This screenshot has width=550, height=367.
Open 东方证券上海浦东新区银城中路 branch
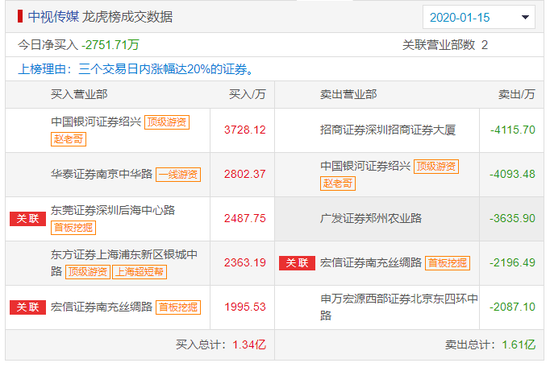(x=124, y=262)
